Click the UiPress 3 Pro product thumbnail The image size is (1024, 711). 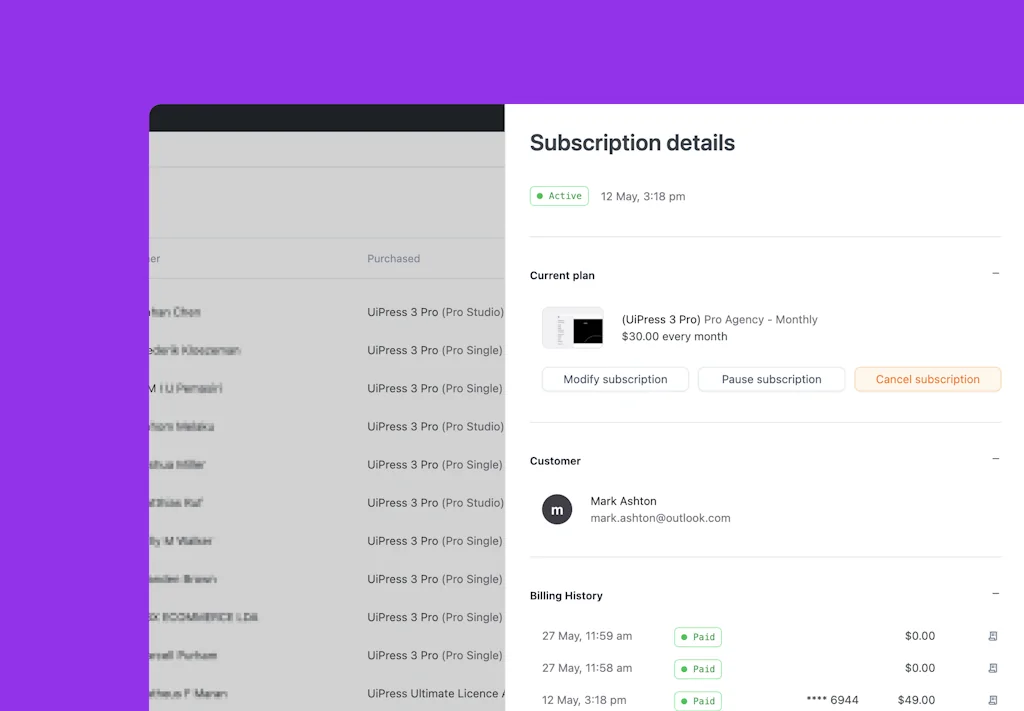pyautogui.click(x=573, y=328)
